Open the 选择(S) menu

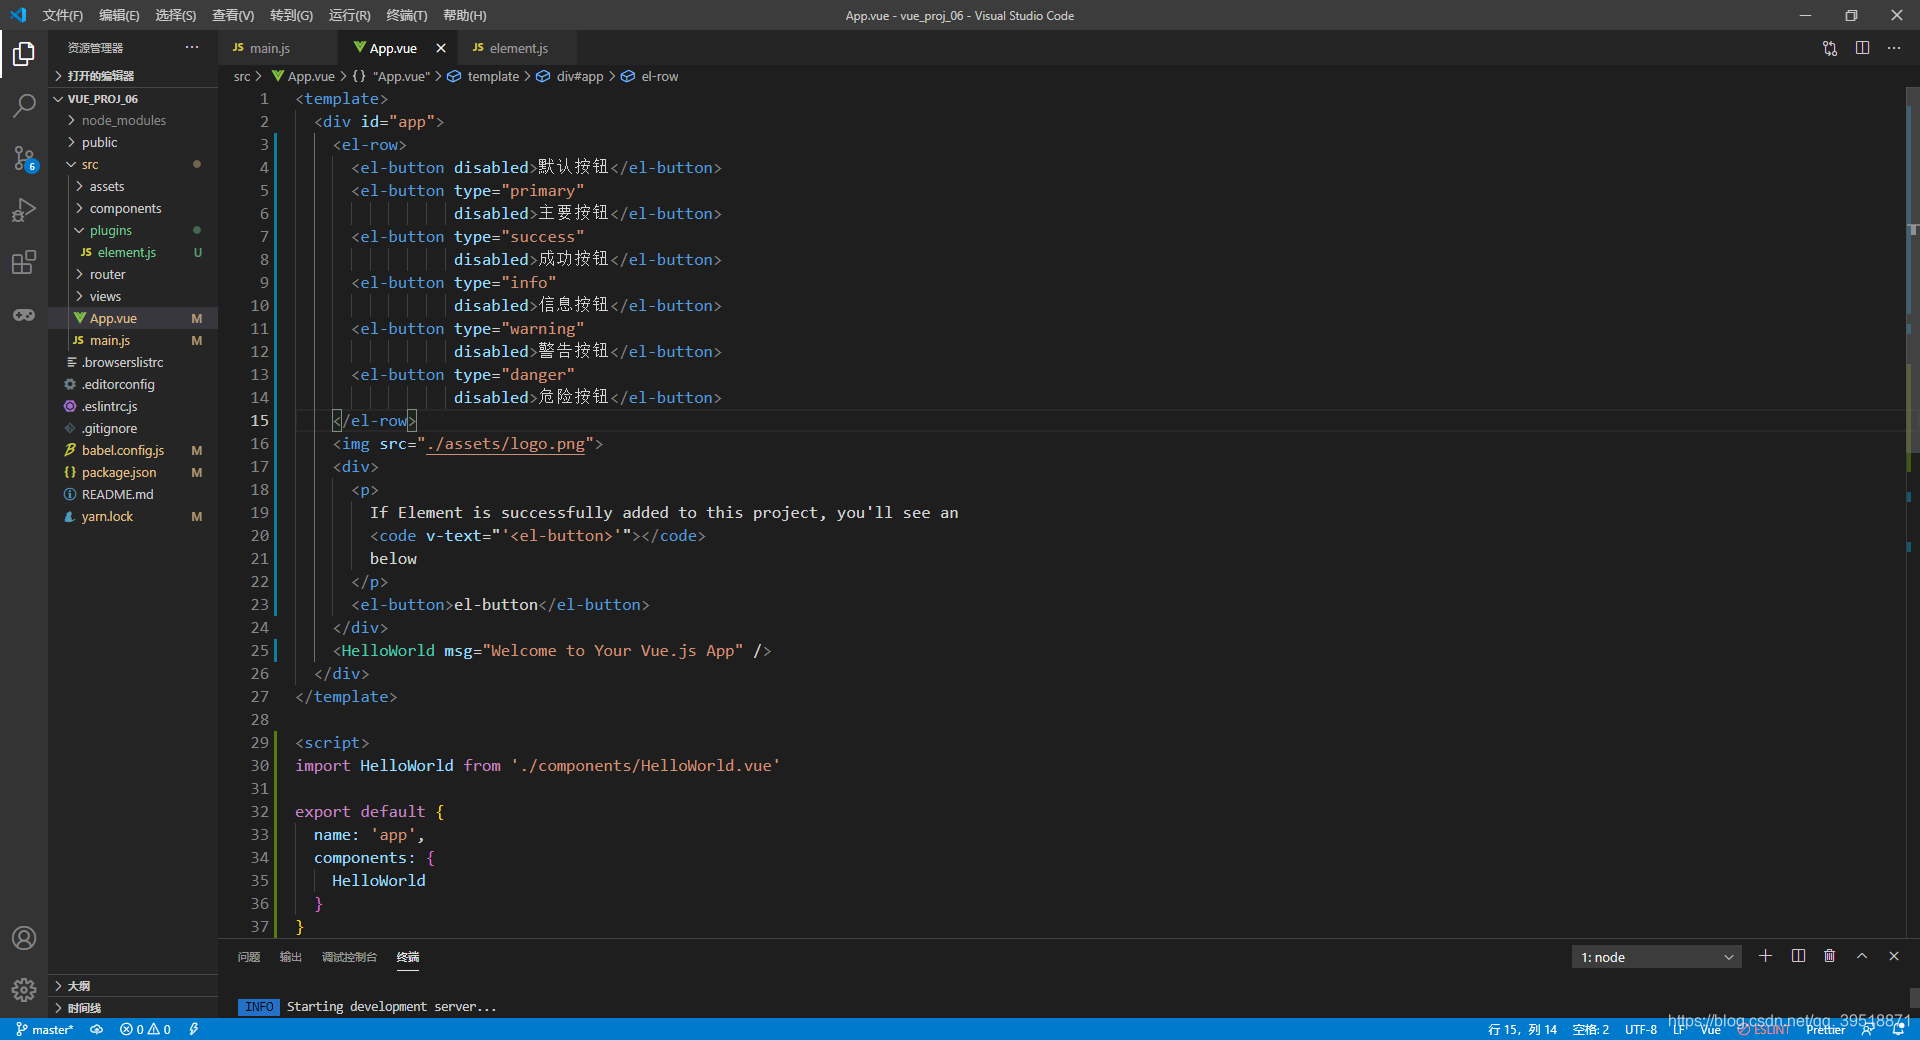click(175, 15)
